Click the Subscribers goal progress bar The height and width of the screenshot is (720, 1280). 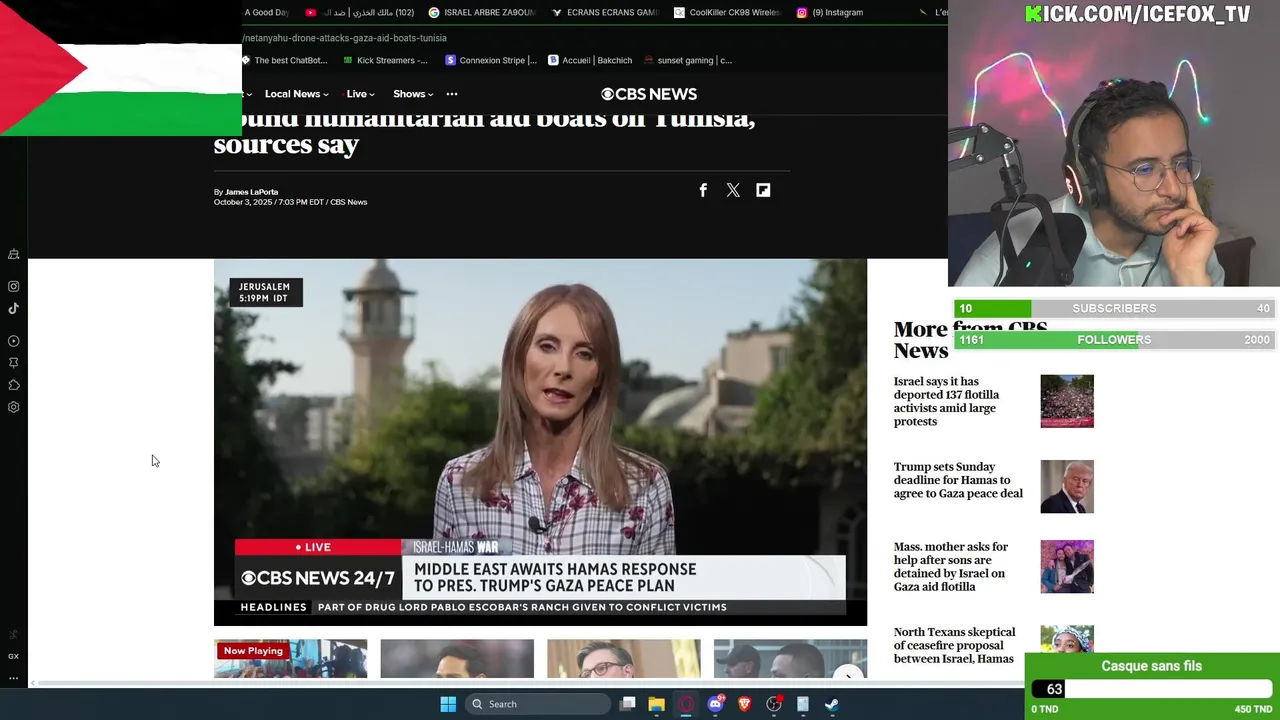(1113, 308)
